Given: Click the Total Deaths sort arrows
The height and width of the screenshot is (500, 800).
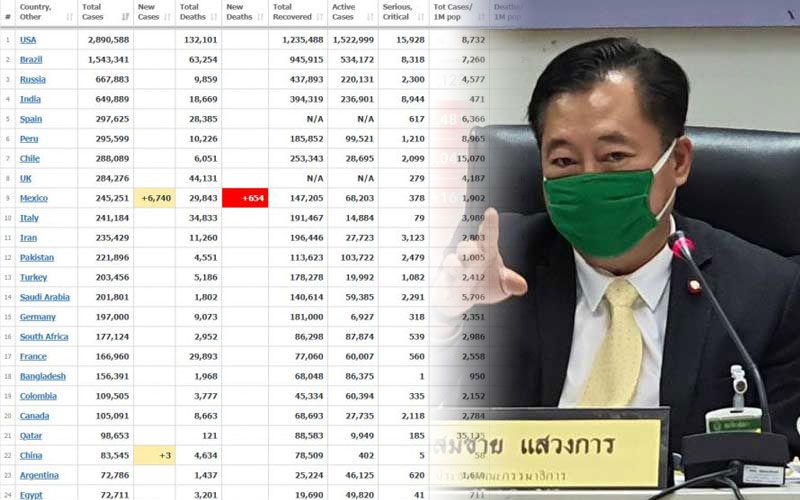Looking at the screenshot, I should click(214, 17).
